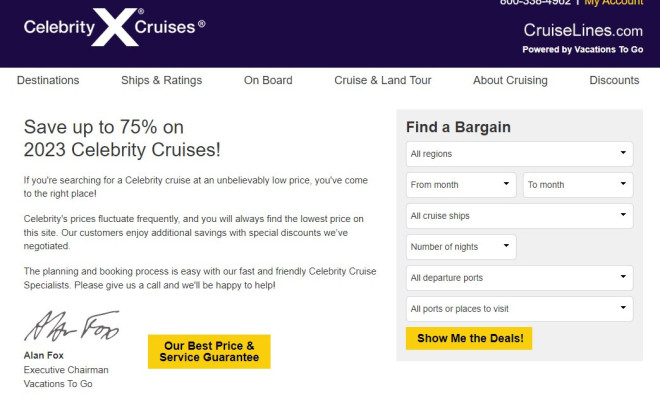This screenshot has width=660, height=401.
Task: Open the About Cruising menu
Action: click(x=510, y=80)
